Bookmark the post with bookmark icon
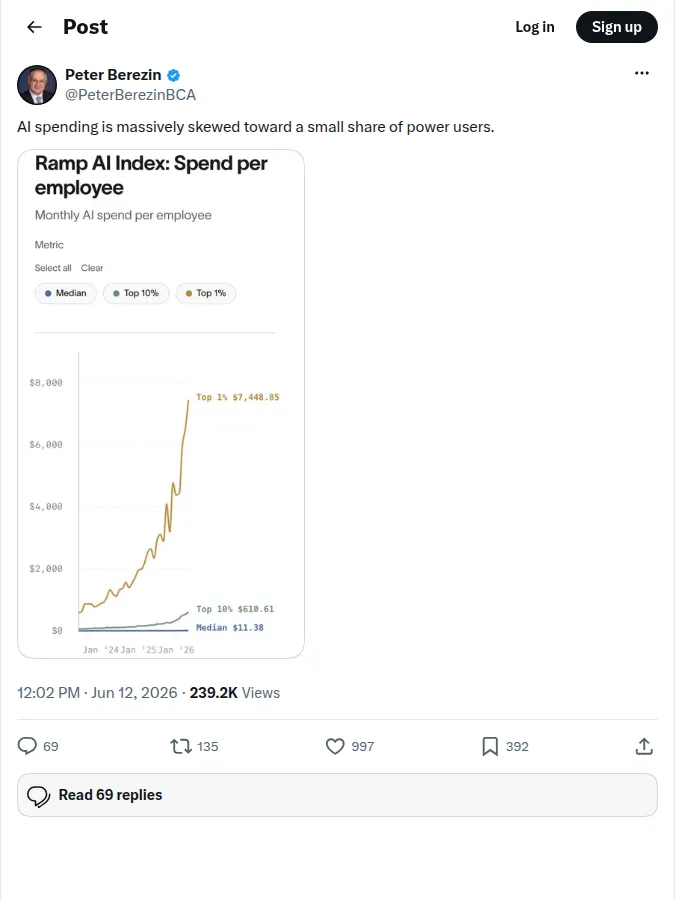 [490, 746]
